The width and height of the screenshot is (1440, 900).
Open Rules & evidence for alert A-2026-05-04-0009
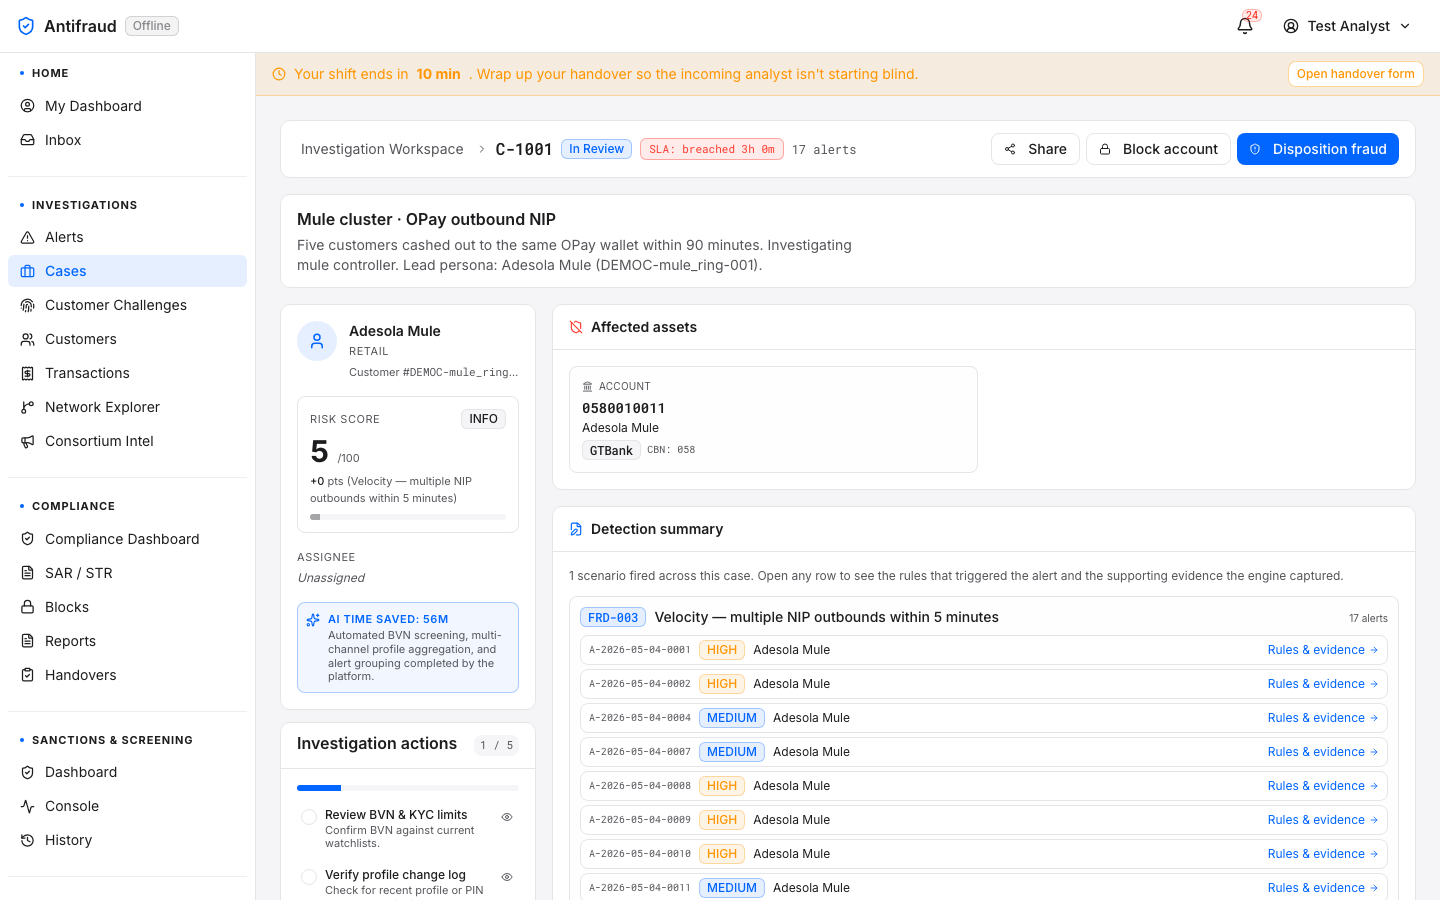pos(1323,820)
